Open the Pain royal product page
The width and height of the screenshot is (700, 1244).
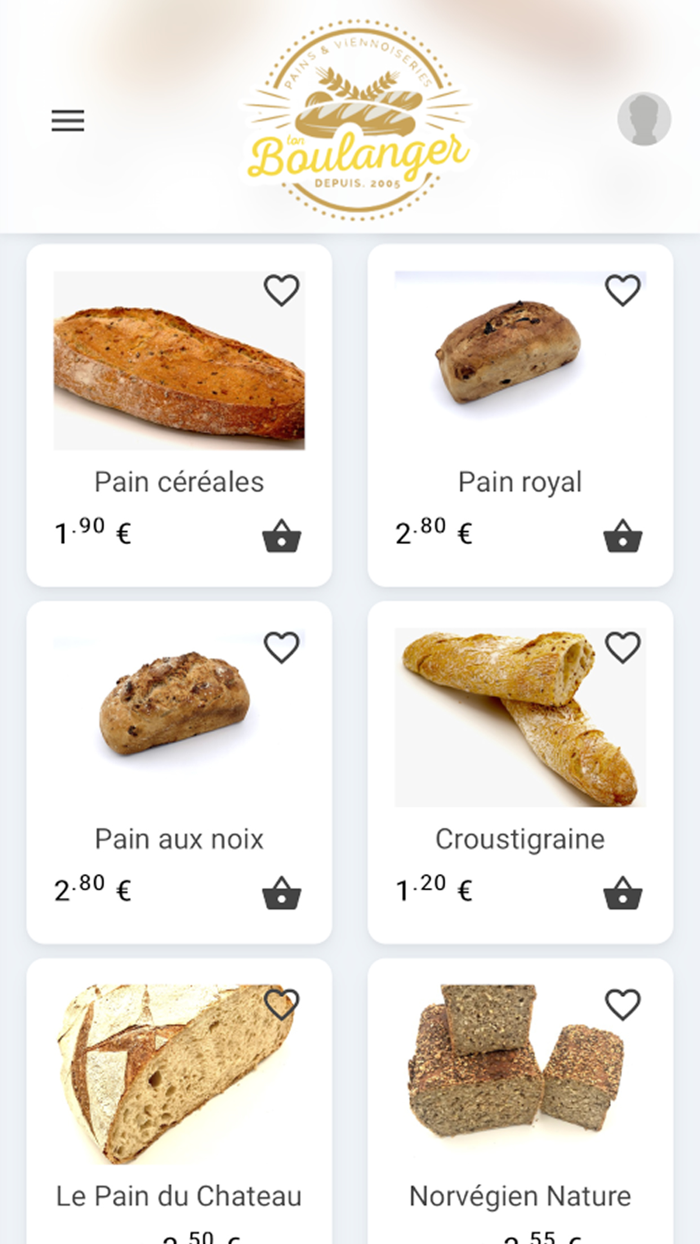pos(519,481)
